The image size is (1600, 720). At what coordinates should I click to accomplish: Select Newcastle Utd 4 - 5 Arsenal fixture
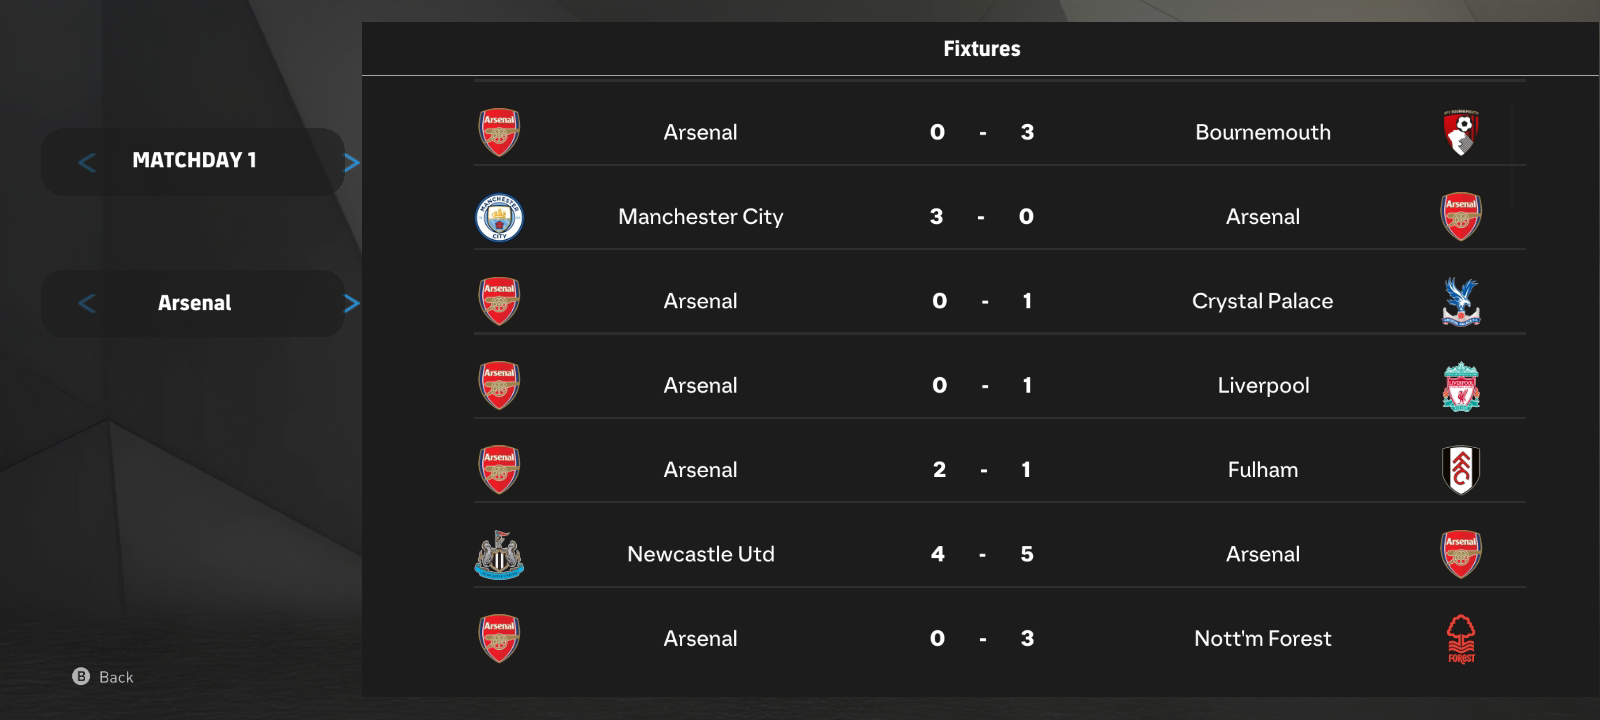[1000, 554]
